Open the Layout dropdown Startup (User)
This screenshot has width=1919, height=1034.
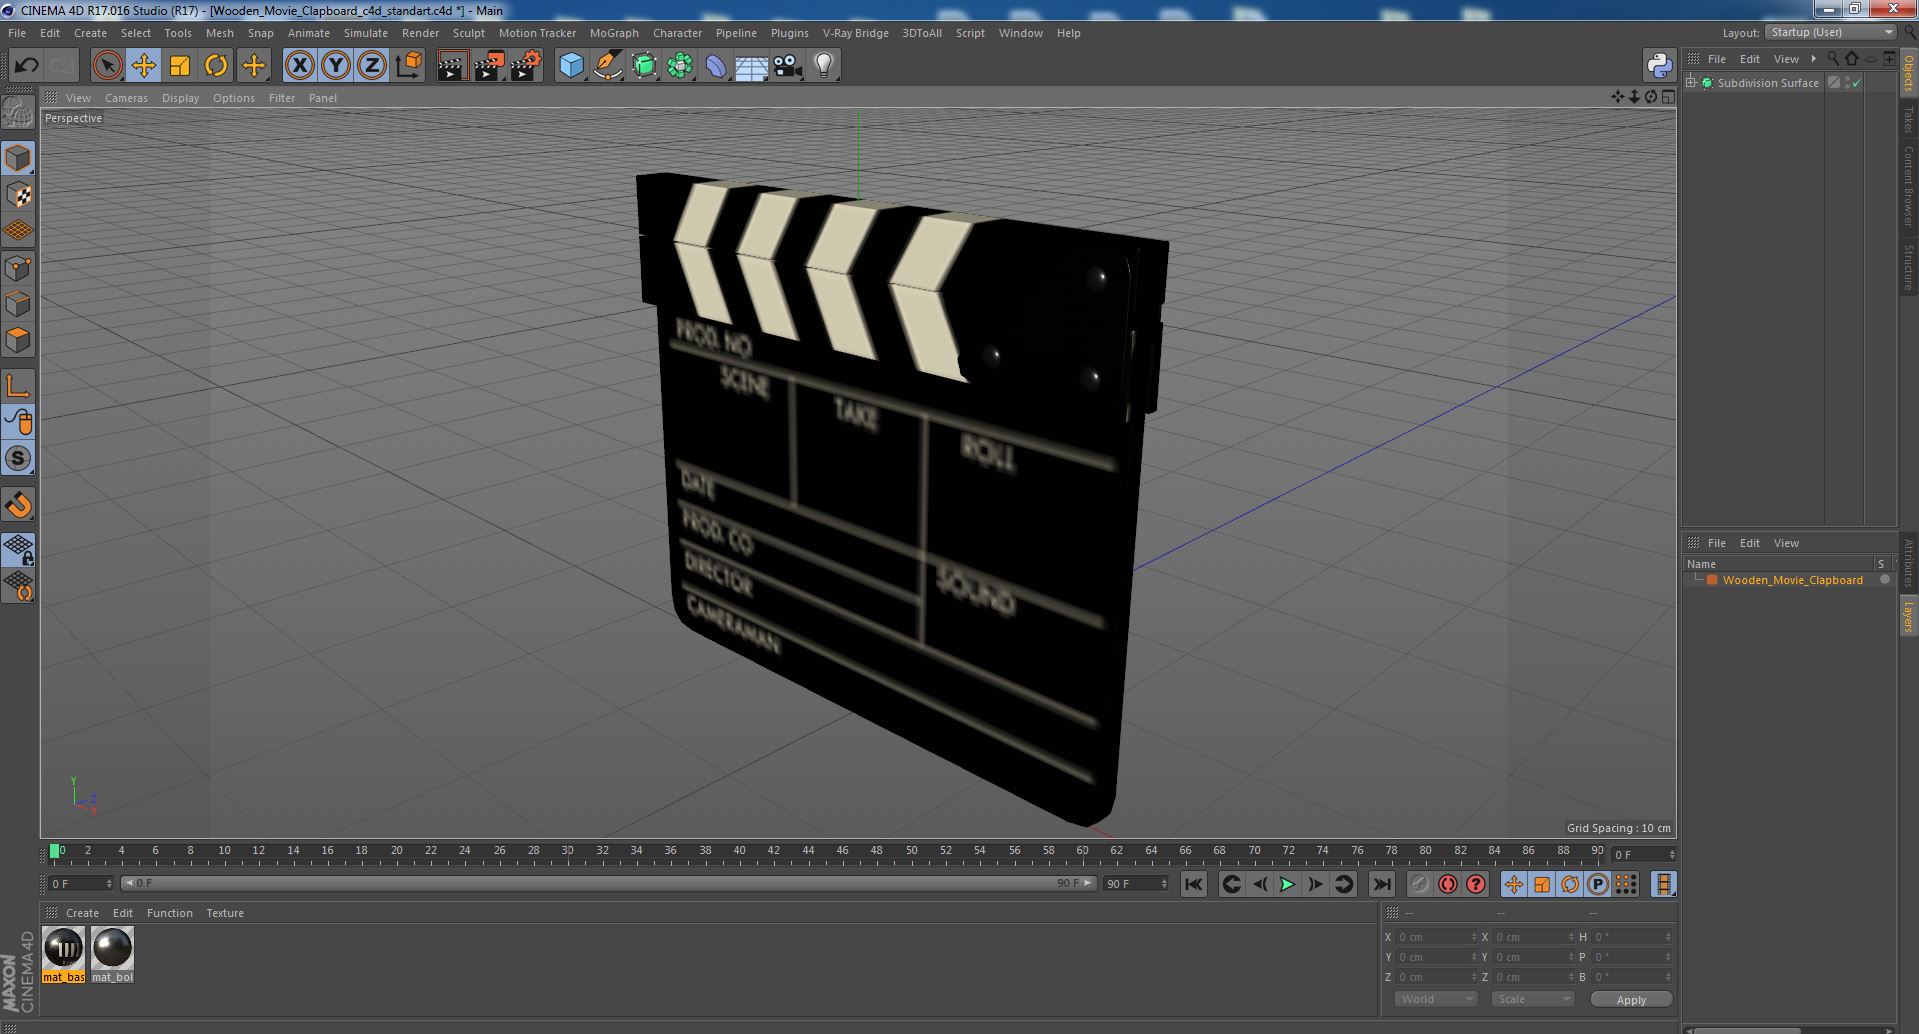1832,32
